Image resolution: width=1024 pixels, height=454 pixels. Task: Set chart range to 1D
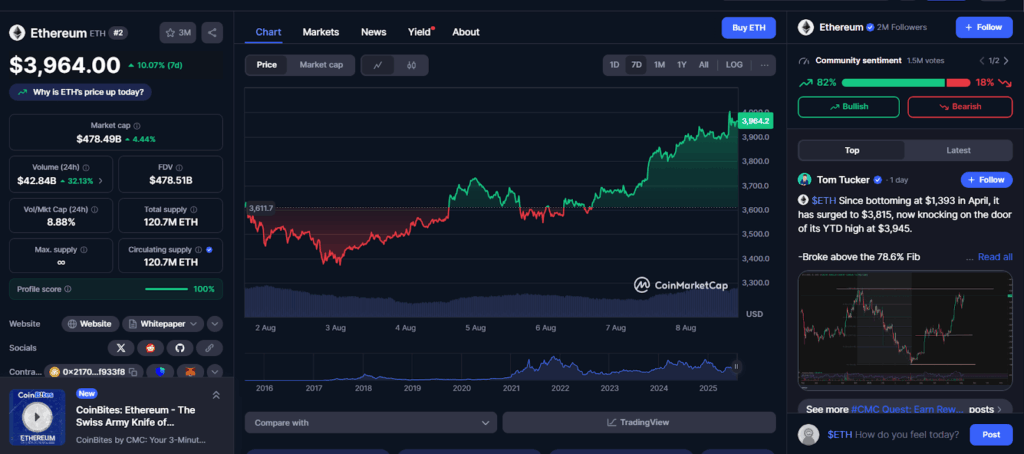(x=615, y=65)
